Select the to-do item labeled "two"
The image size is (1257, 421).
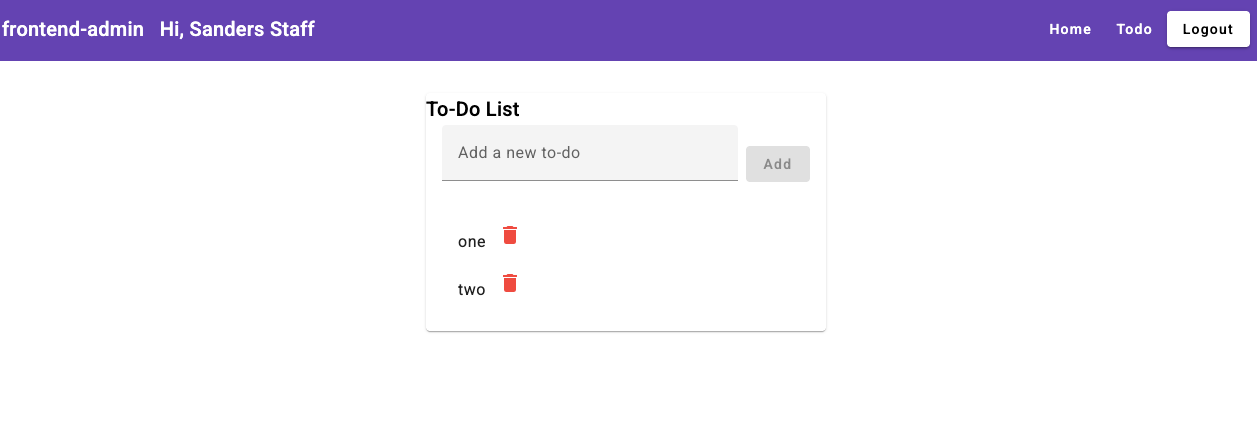(x=472, y=289)
